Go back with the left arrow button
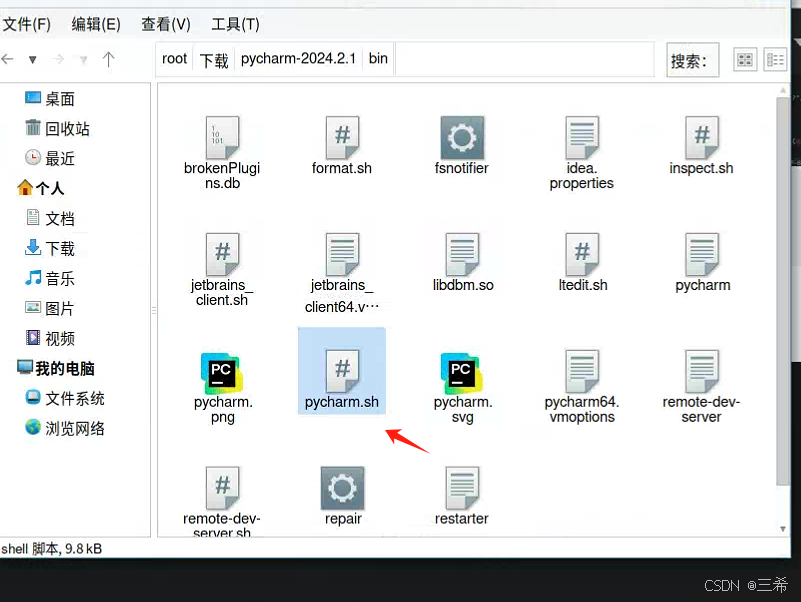 pos(9,59)
